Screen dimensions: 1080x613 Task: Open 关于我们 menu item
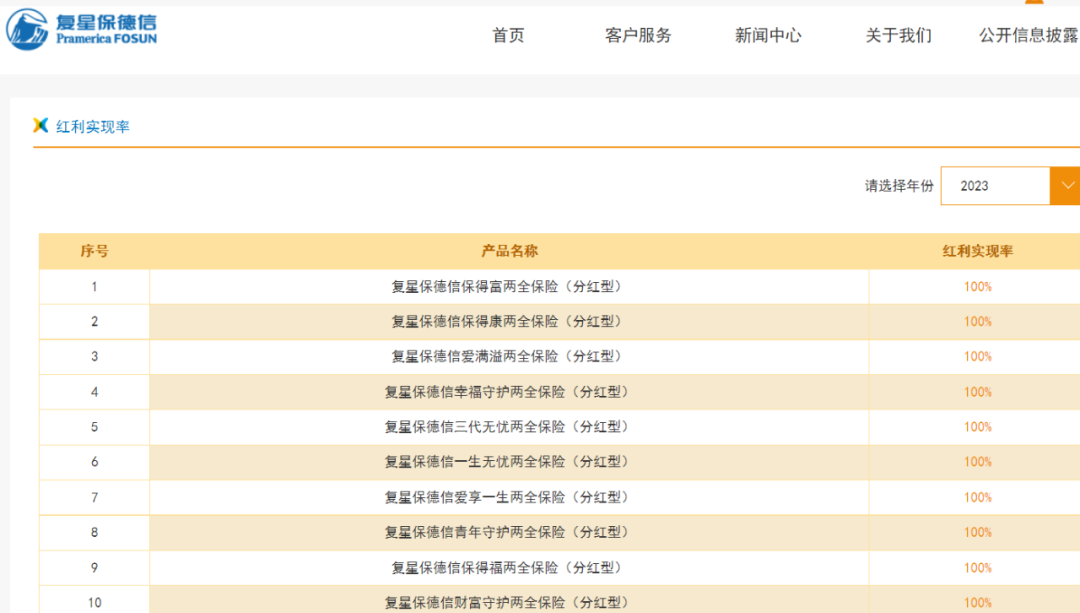[898, 35]
